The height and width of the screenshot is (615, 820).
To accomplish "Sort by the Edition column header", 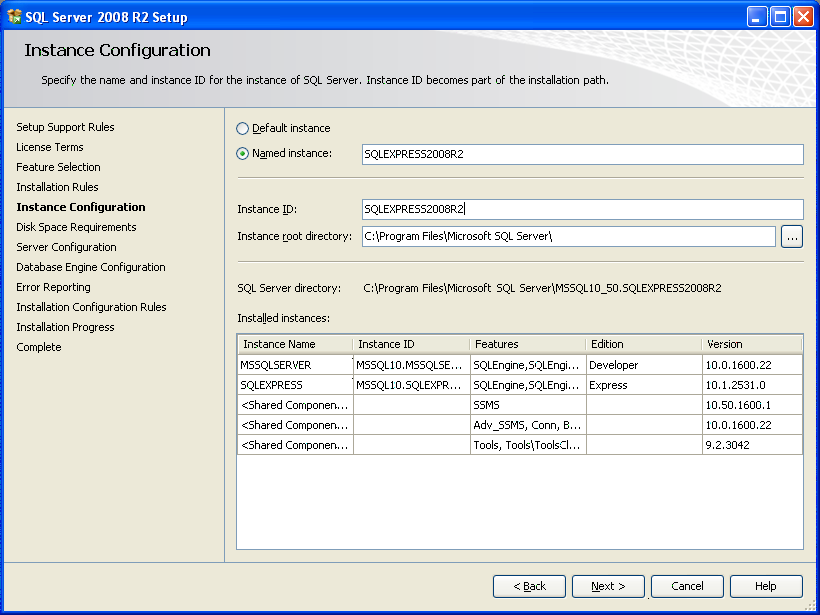I will pos(644,344).
